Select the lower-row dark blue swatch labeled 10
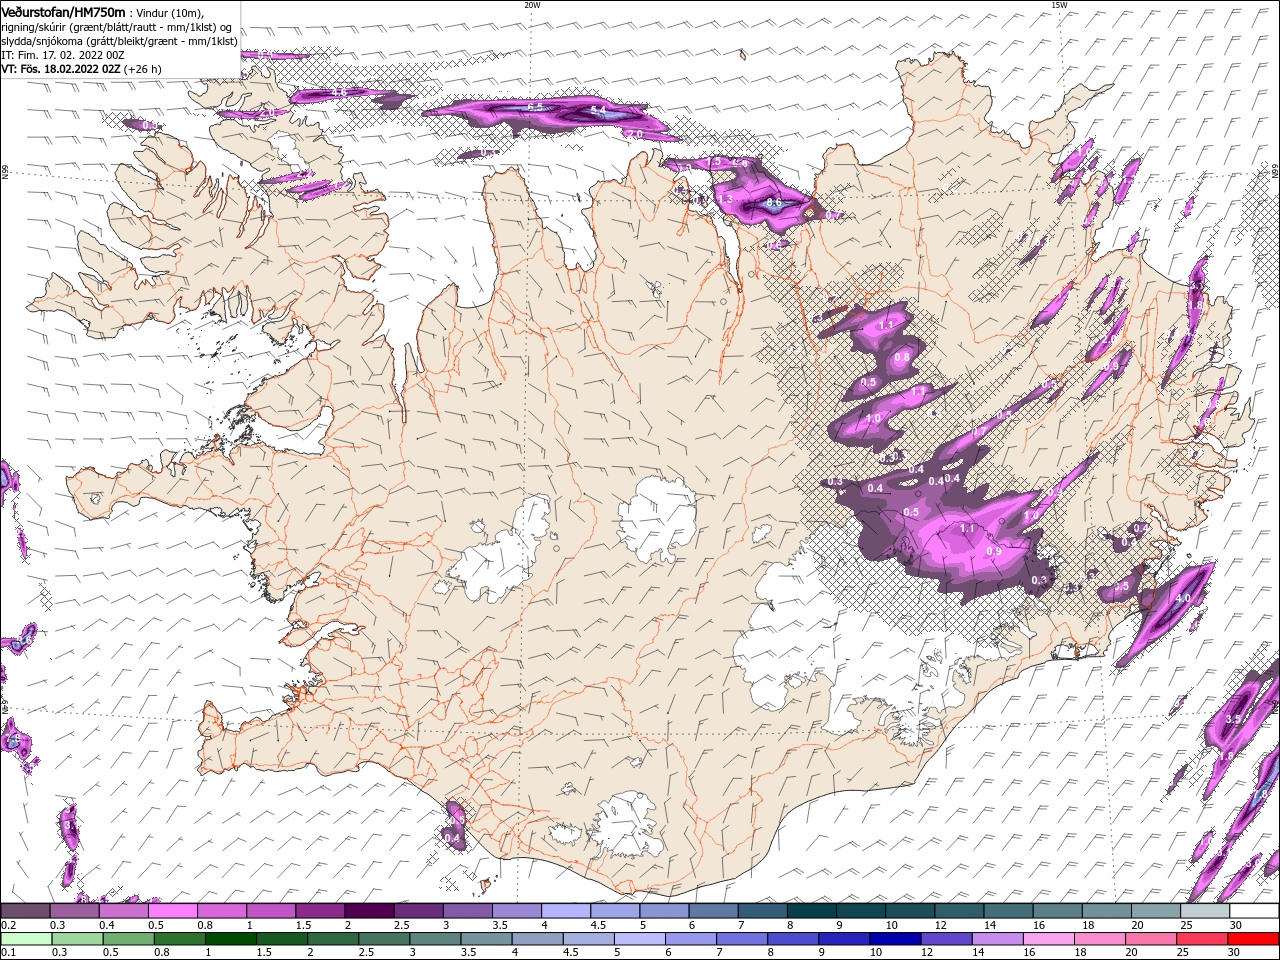This screenshot has width=1280, height=960. click(894, 939)
